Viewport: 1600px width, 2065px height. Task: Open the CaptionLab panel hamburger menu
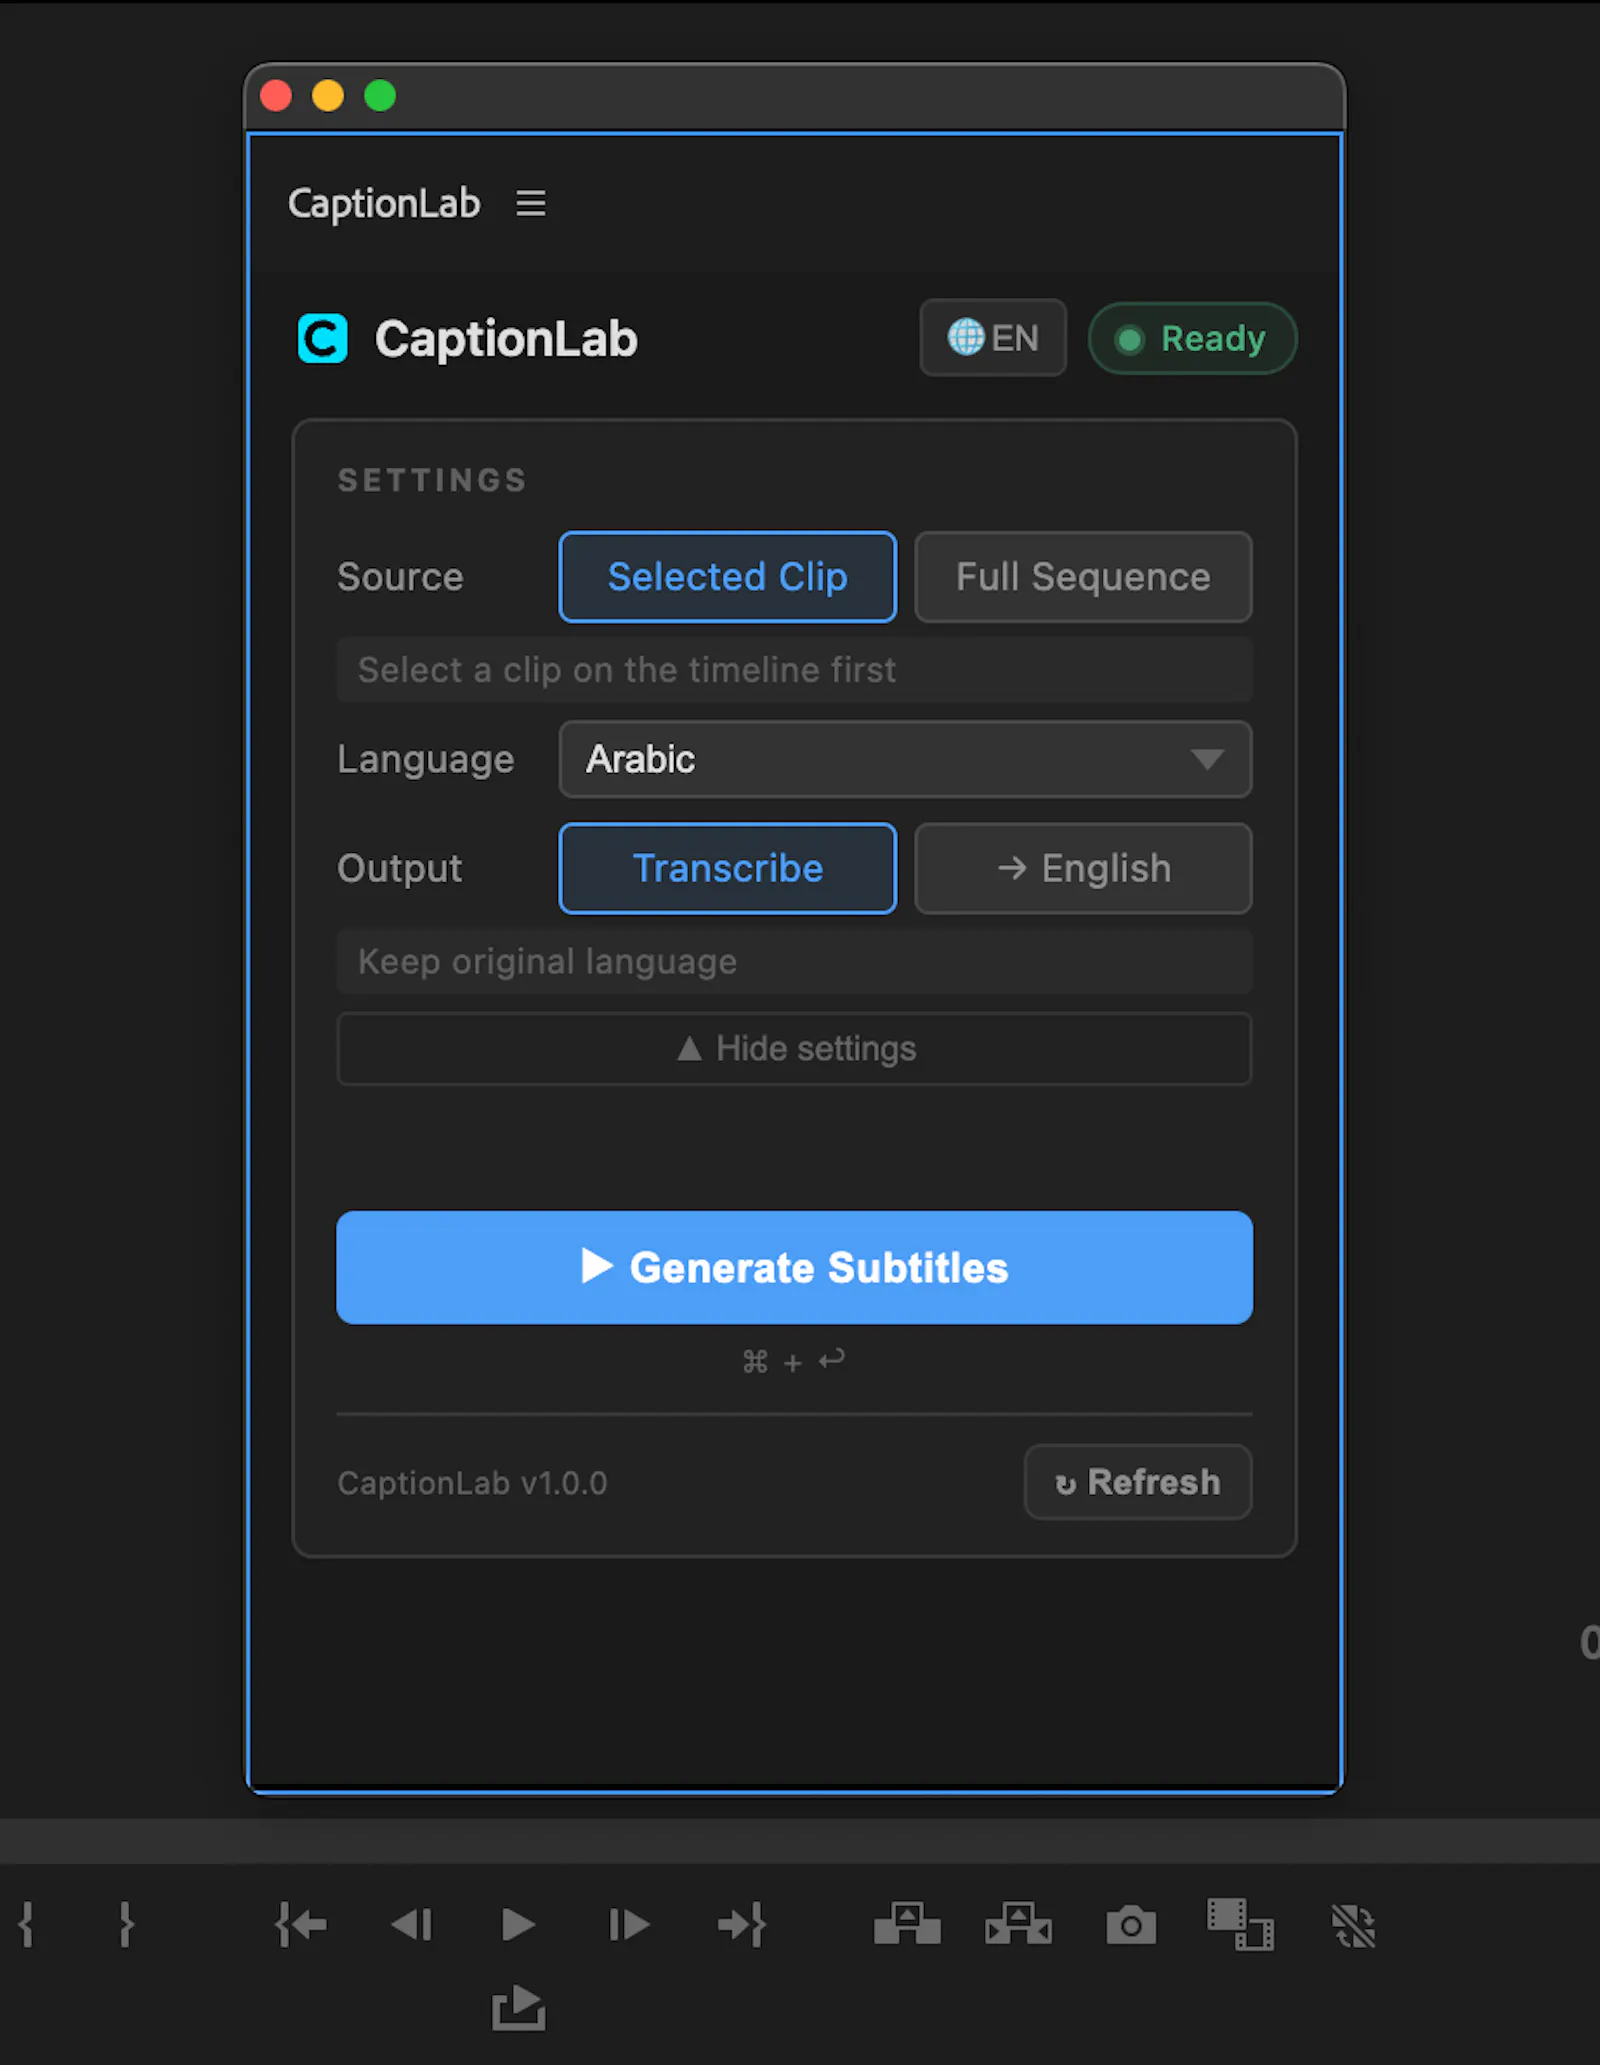pos(530,203)
